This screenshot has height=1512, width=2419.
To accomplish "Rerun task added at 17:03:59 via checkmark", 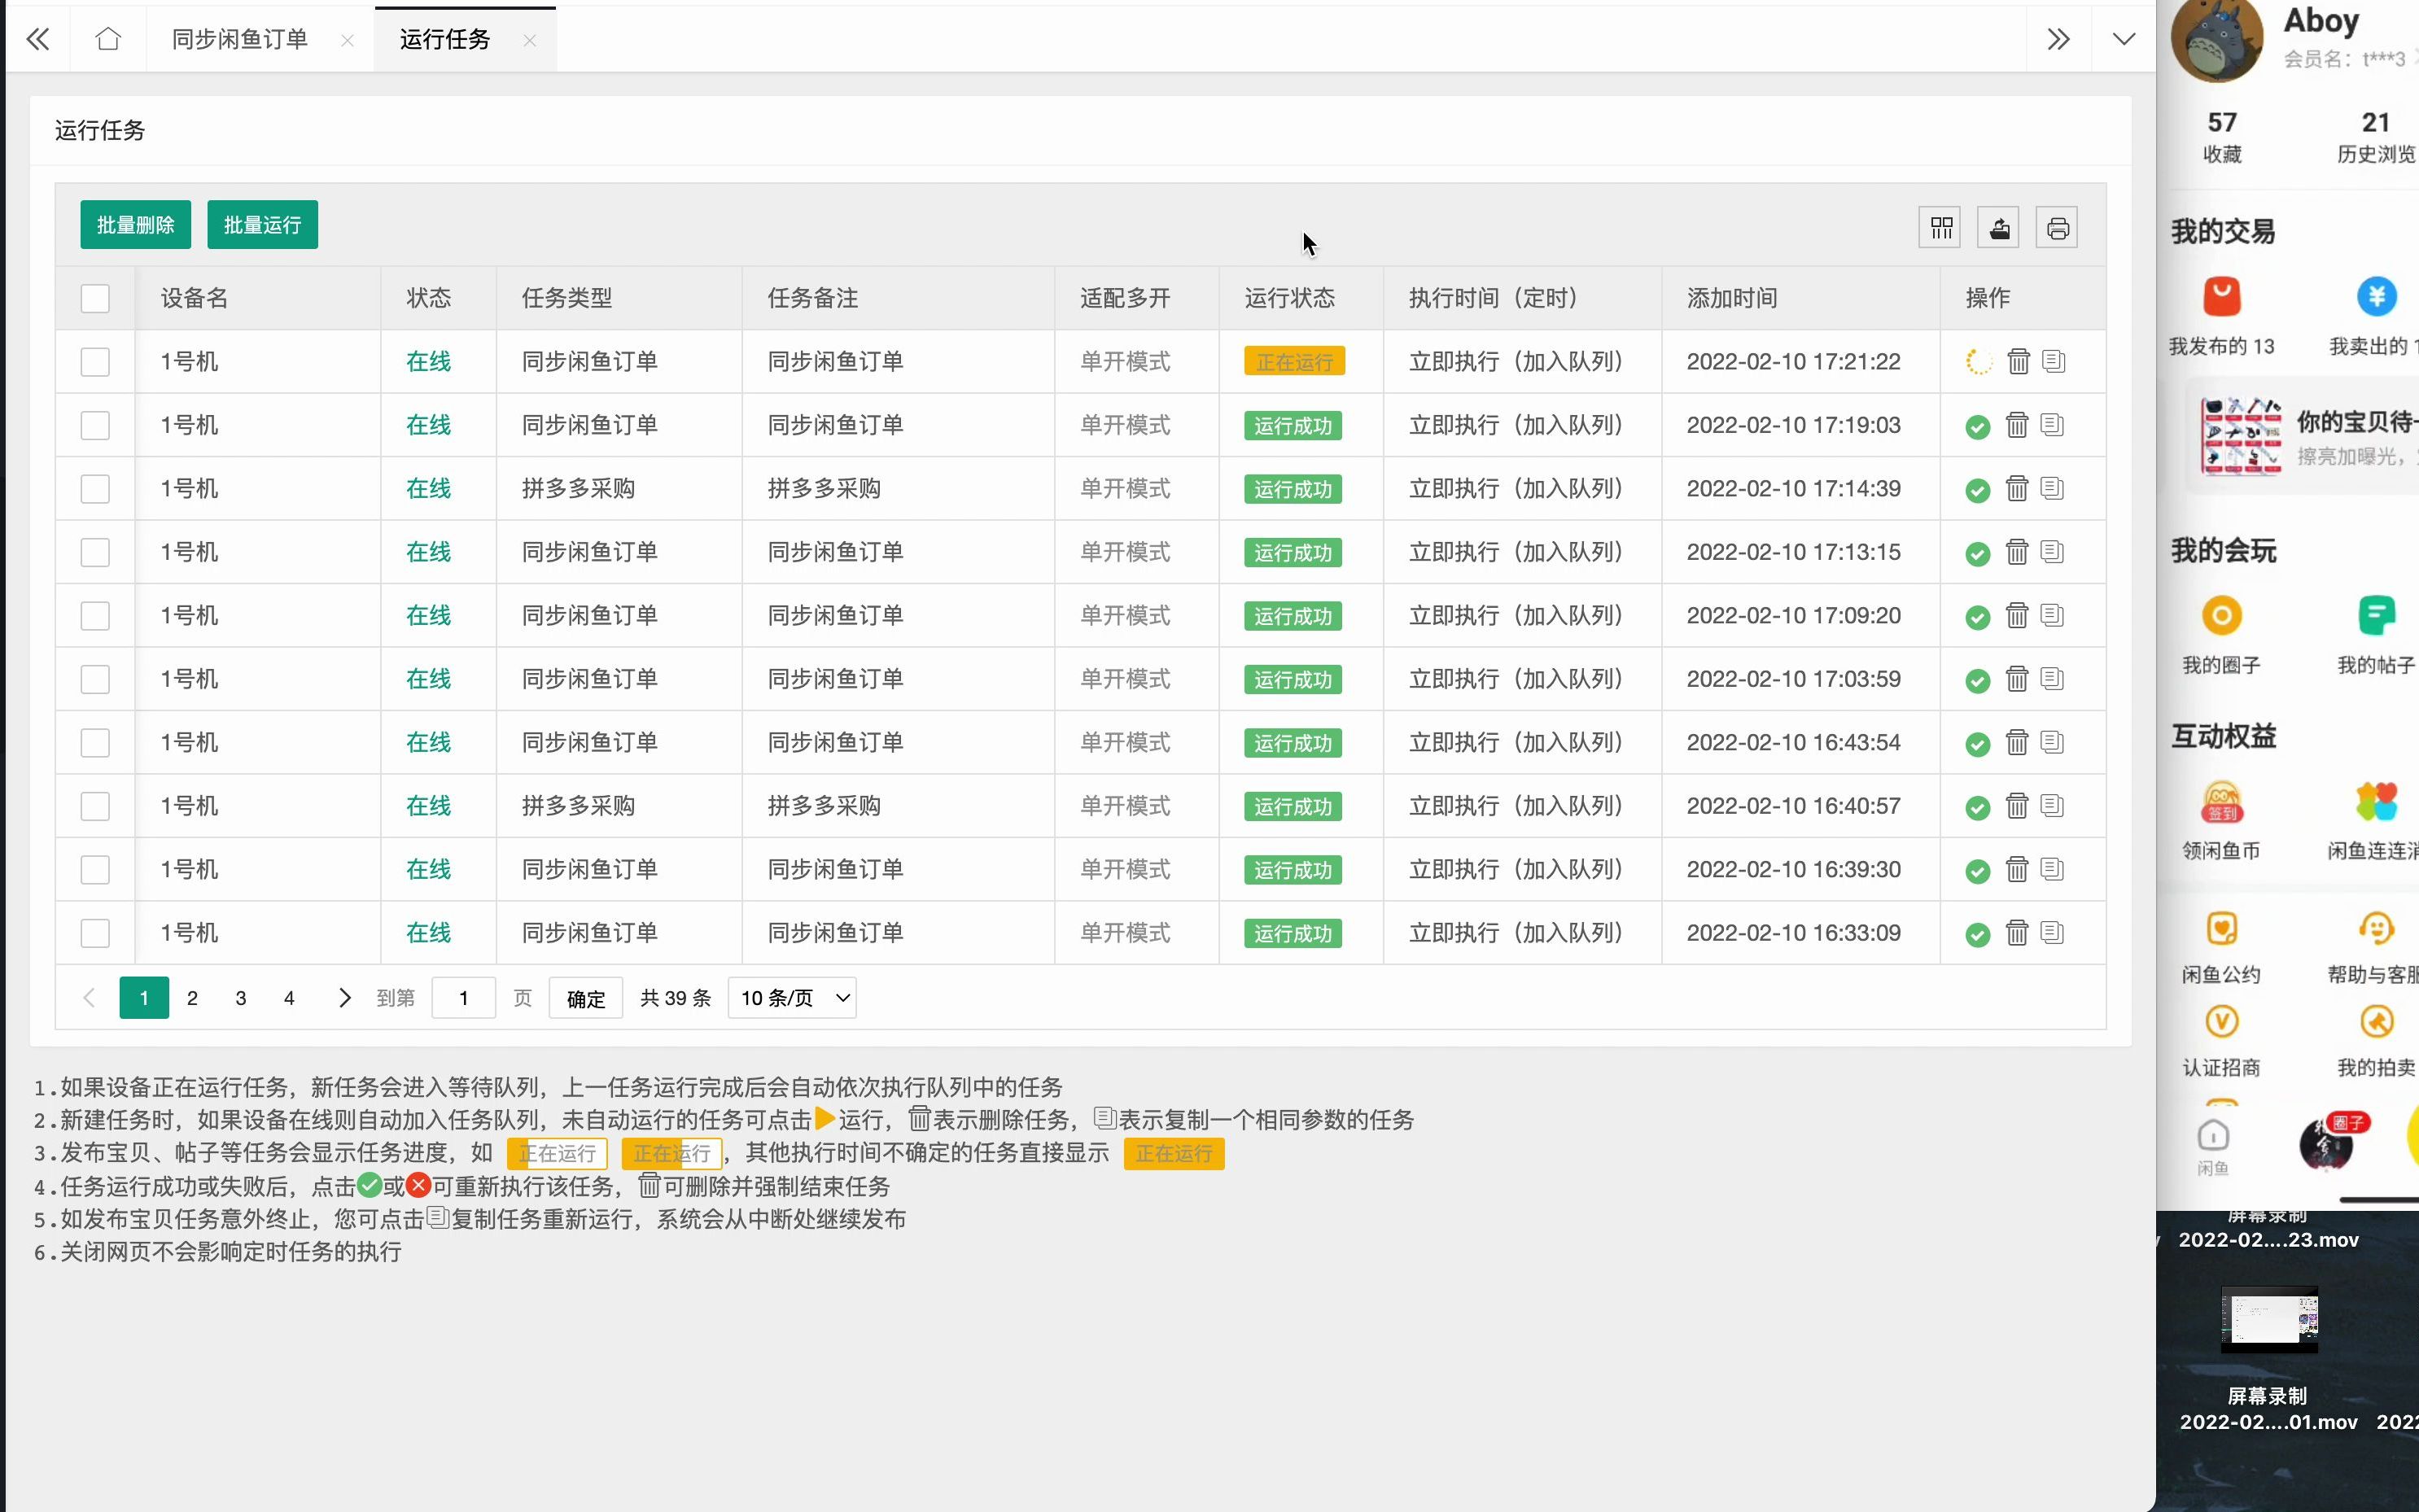I will click(1977, 681).
